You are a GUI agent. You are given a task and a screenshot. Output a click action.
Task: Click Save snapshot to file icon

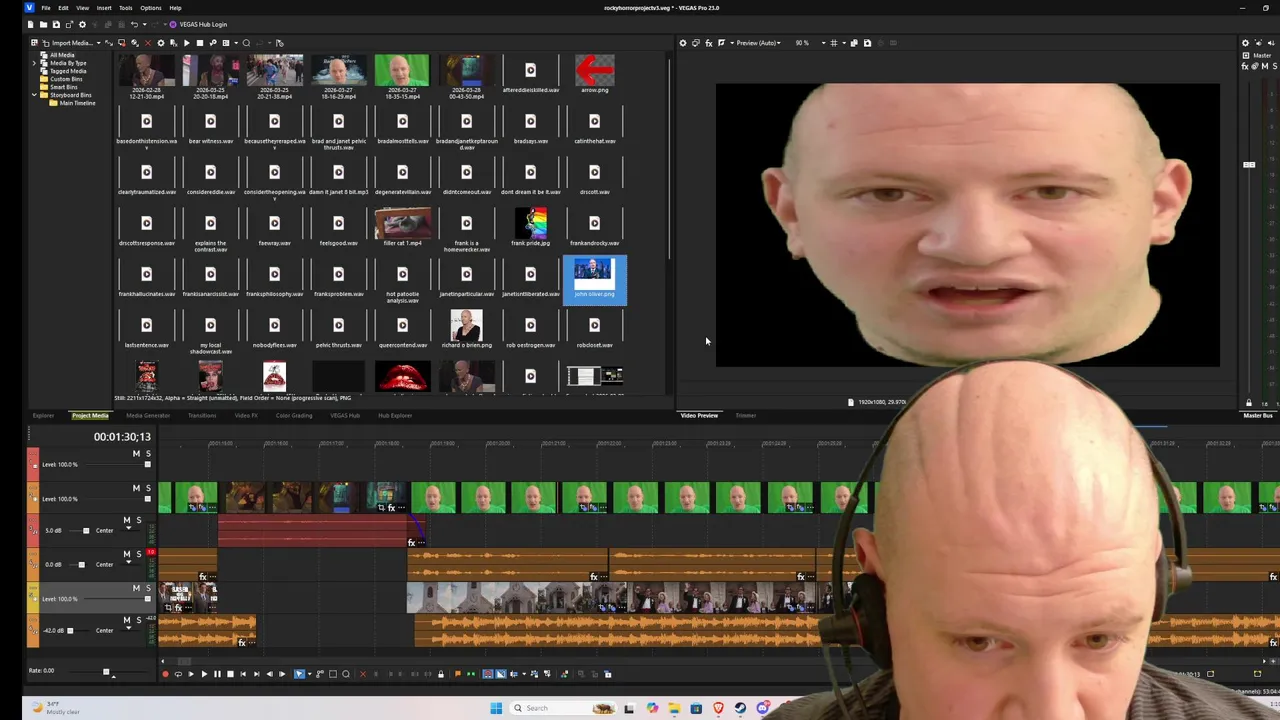click(x=867, y=43)
